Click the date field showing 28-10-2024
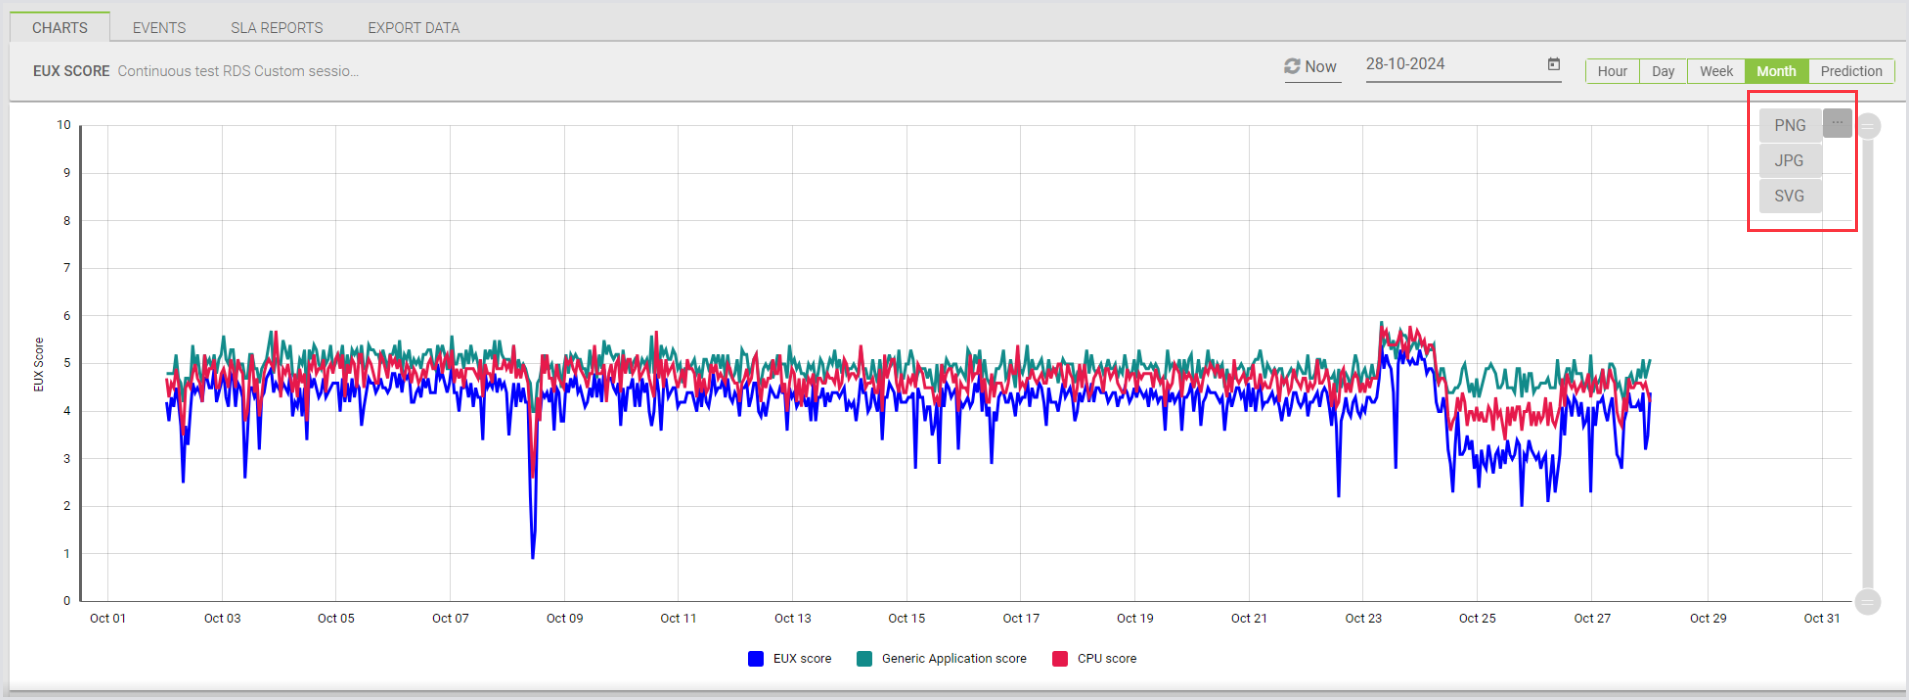 [x=1450, y=64]
